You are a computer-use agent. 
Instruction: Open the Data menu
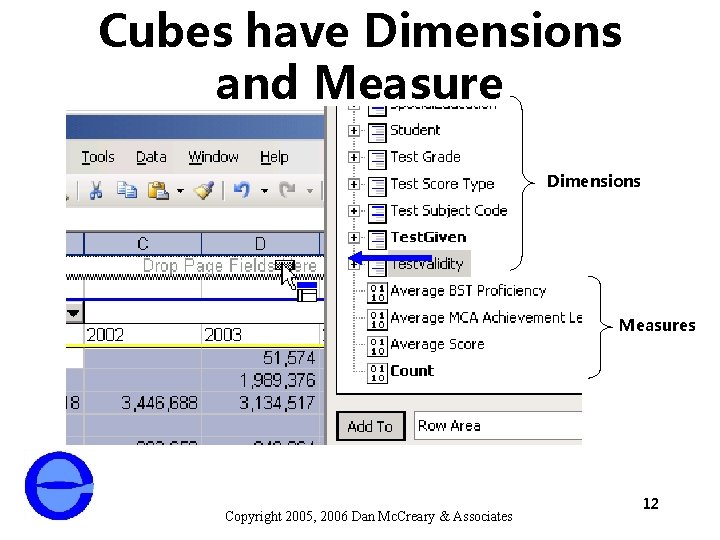(151, 157)
